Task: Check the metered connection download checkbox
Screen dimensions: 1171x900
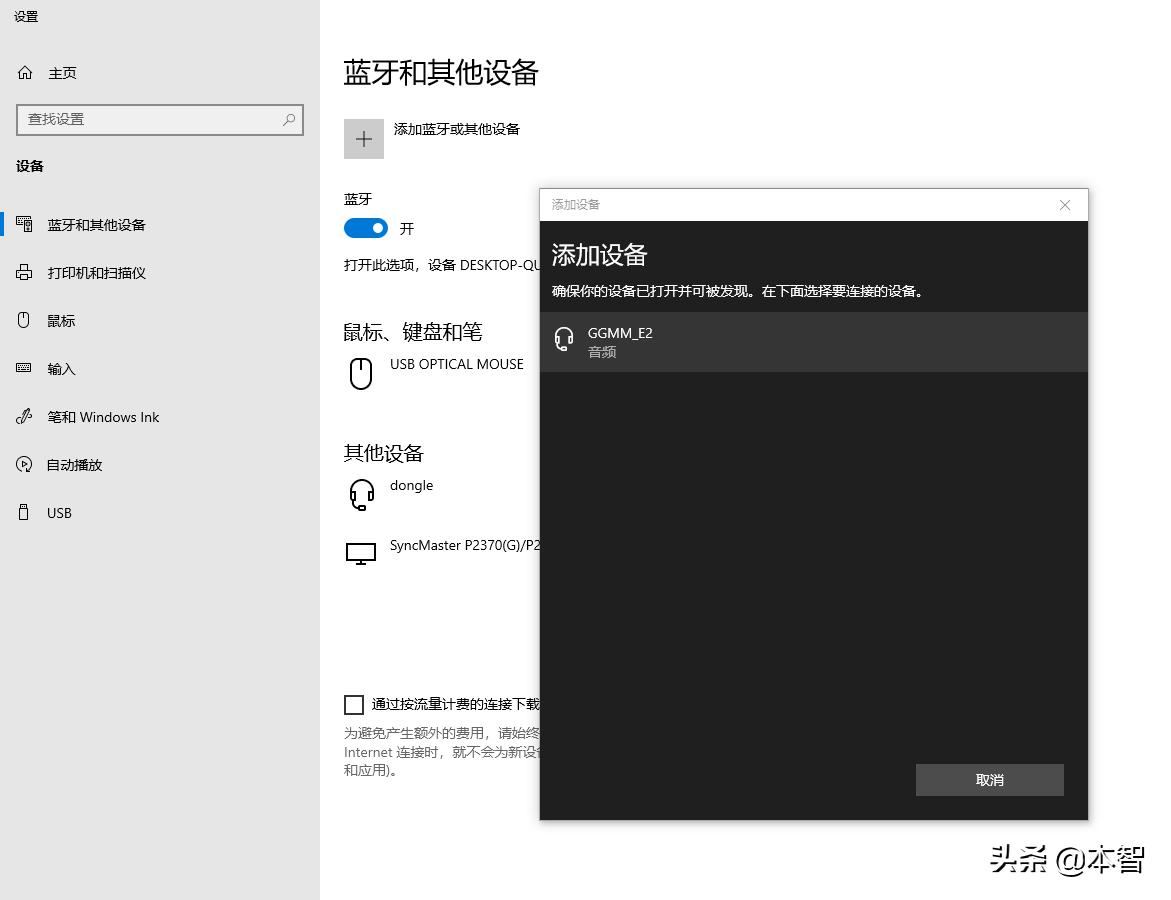Action: coord(354,704)
